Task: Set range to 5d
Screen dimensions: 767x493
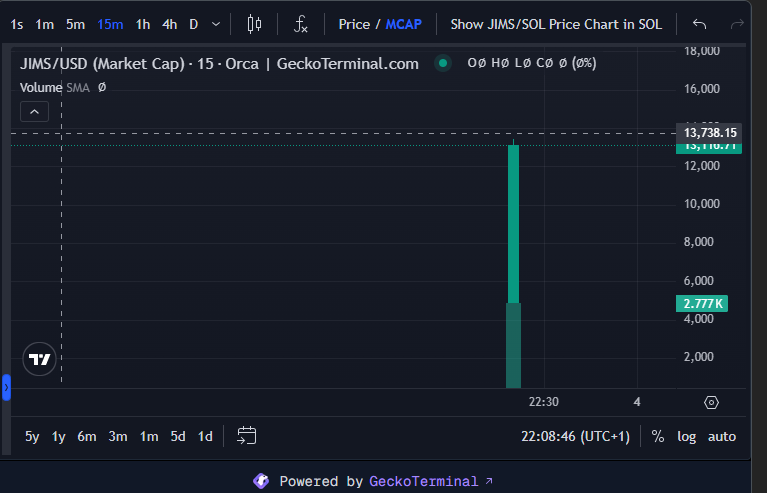Action: (178, 436)
